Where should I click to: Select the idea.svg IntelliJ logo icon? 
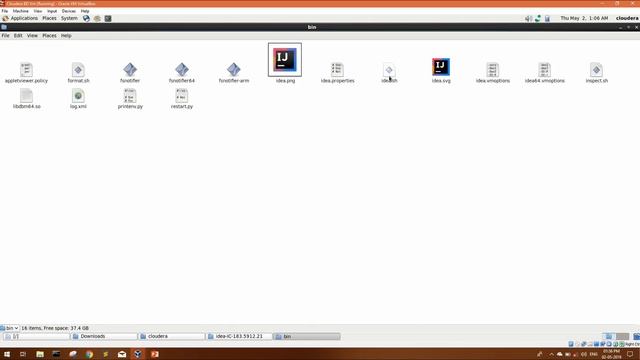click(441, 67)
